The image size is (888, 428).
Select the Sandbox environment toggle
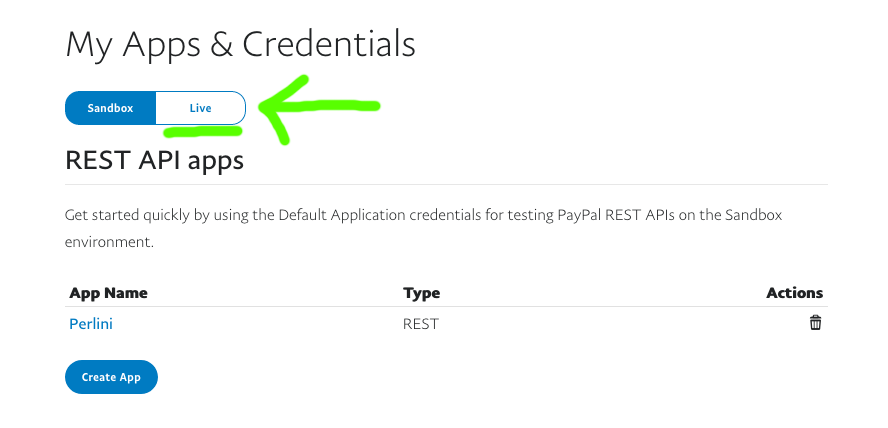110,108
